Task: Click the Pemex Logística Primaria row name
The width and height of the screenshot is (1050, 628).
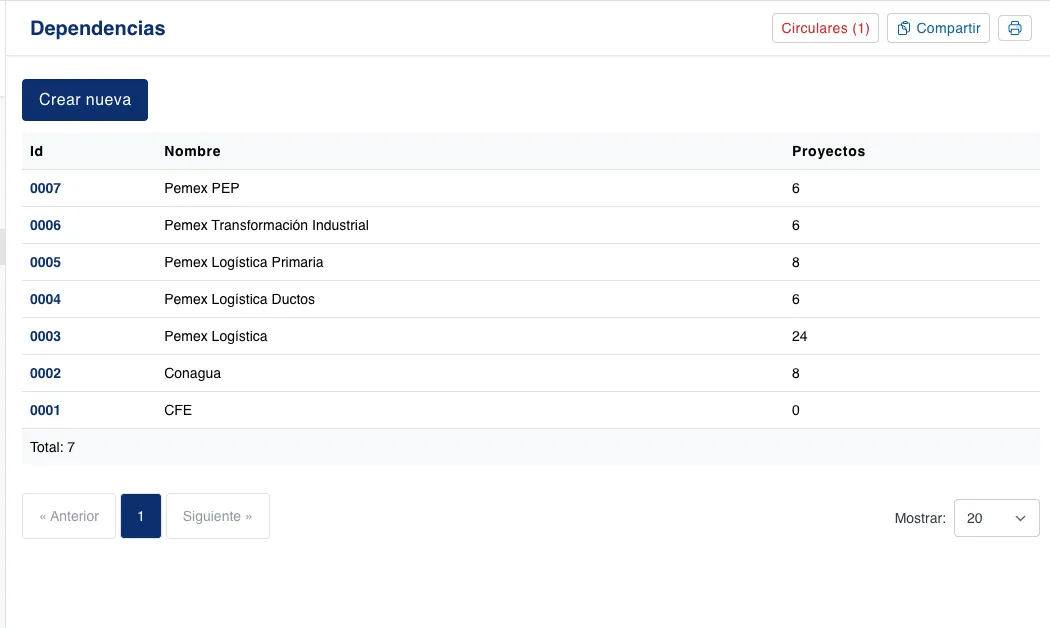Action: click(243, 262)
